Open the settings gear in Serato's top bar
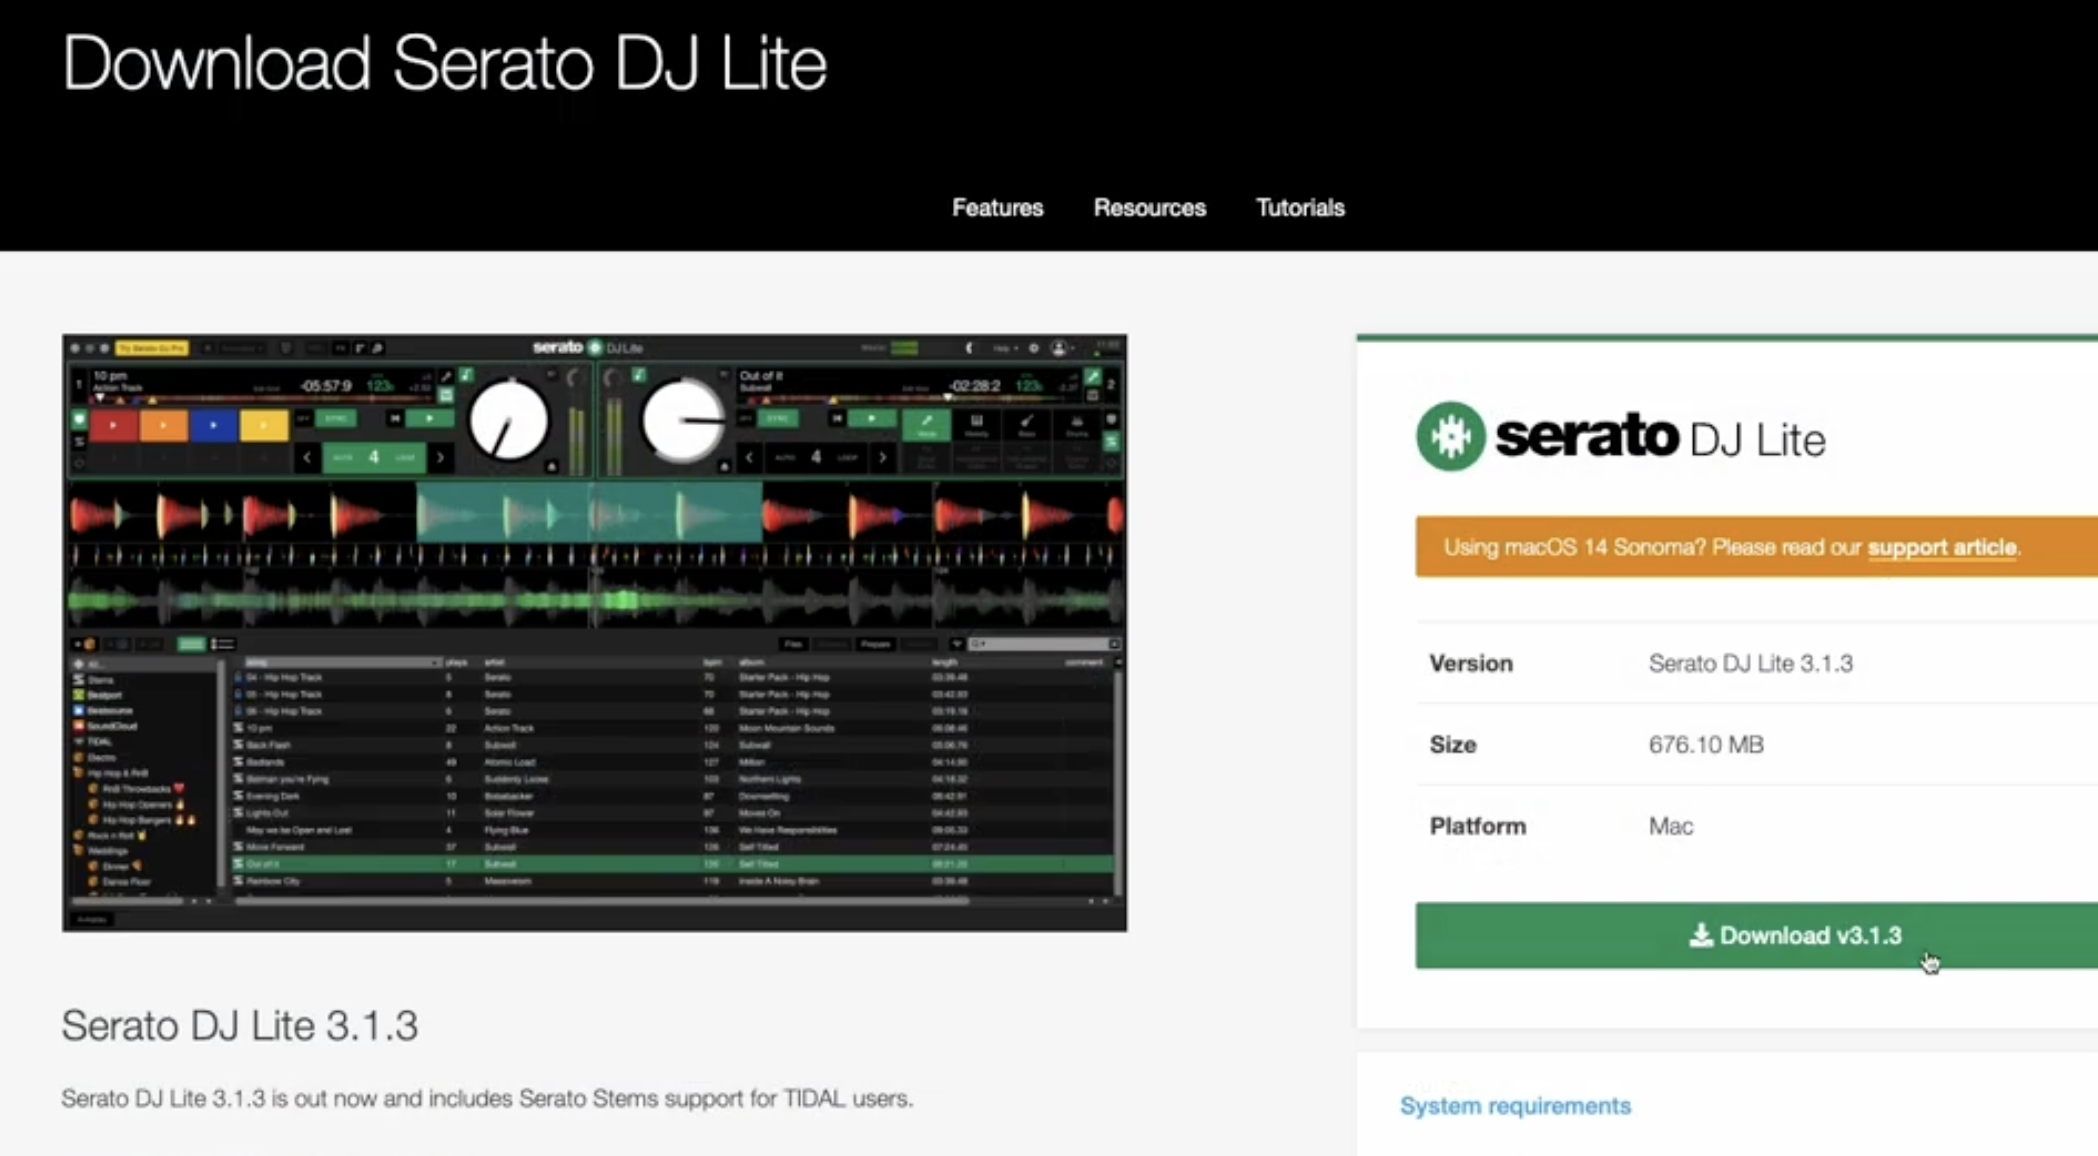The width and height of the screenshot is (2098, 1156). [1034, 348]
